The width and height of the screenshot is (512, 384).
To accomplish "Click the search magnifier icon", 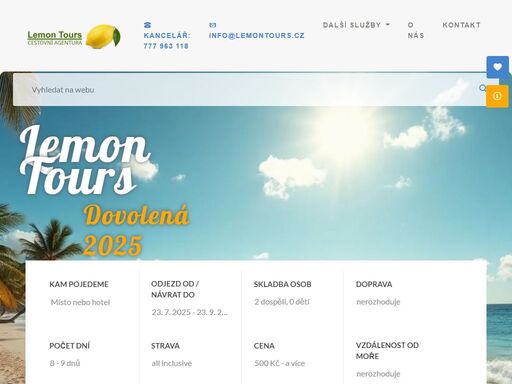I will [x=482, y=88].
